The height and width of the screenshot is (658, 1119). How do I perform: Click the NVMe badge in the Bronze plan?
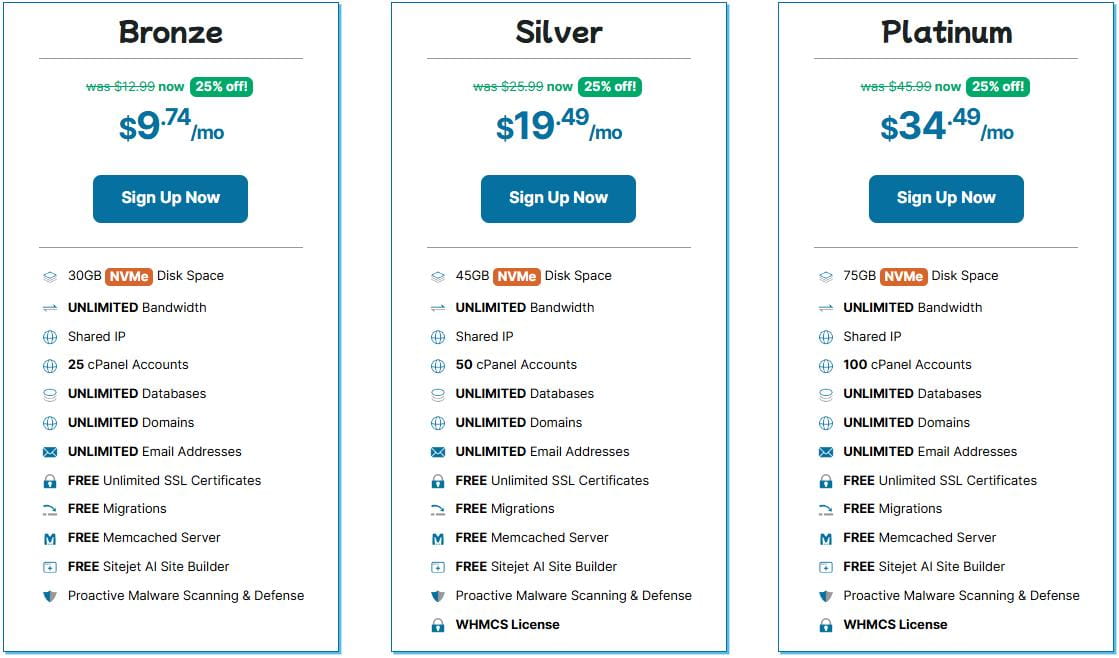point(128,276)
